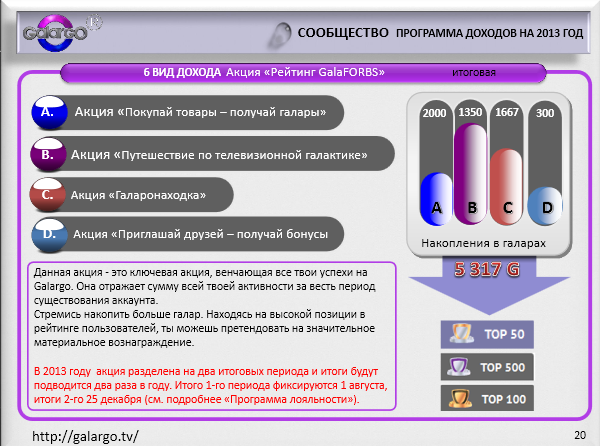Click the purple shield trophy beside TOP 500

click(458, 367)
